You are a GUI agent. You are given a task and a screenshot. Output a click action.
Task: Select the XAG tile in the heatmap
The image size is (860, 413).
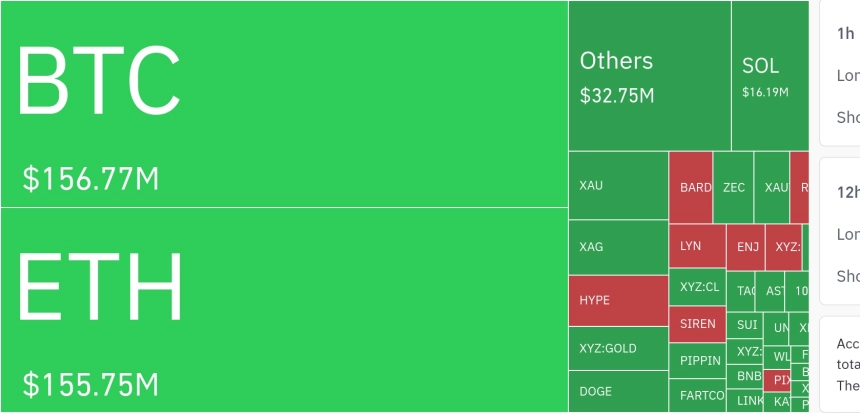pos(618,247)
